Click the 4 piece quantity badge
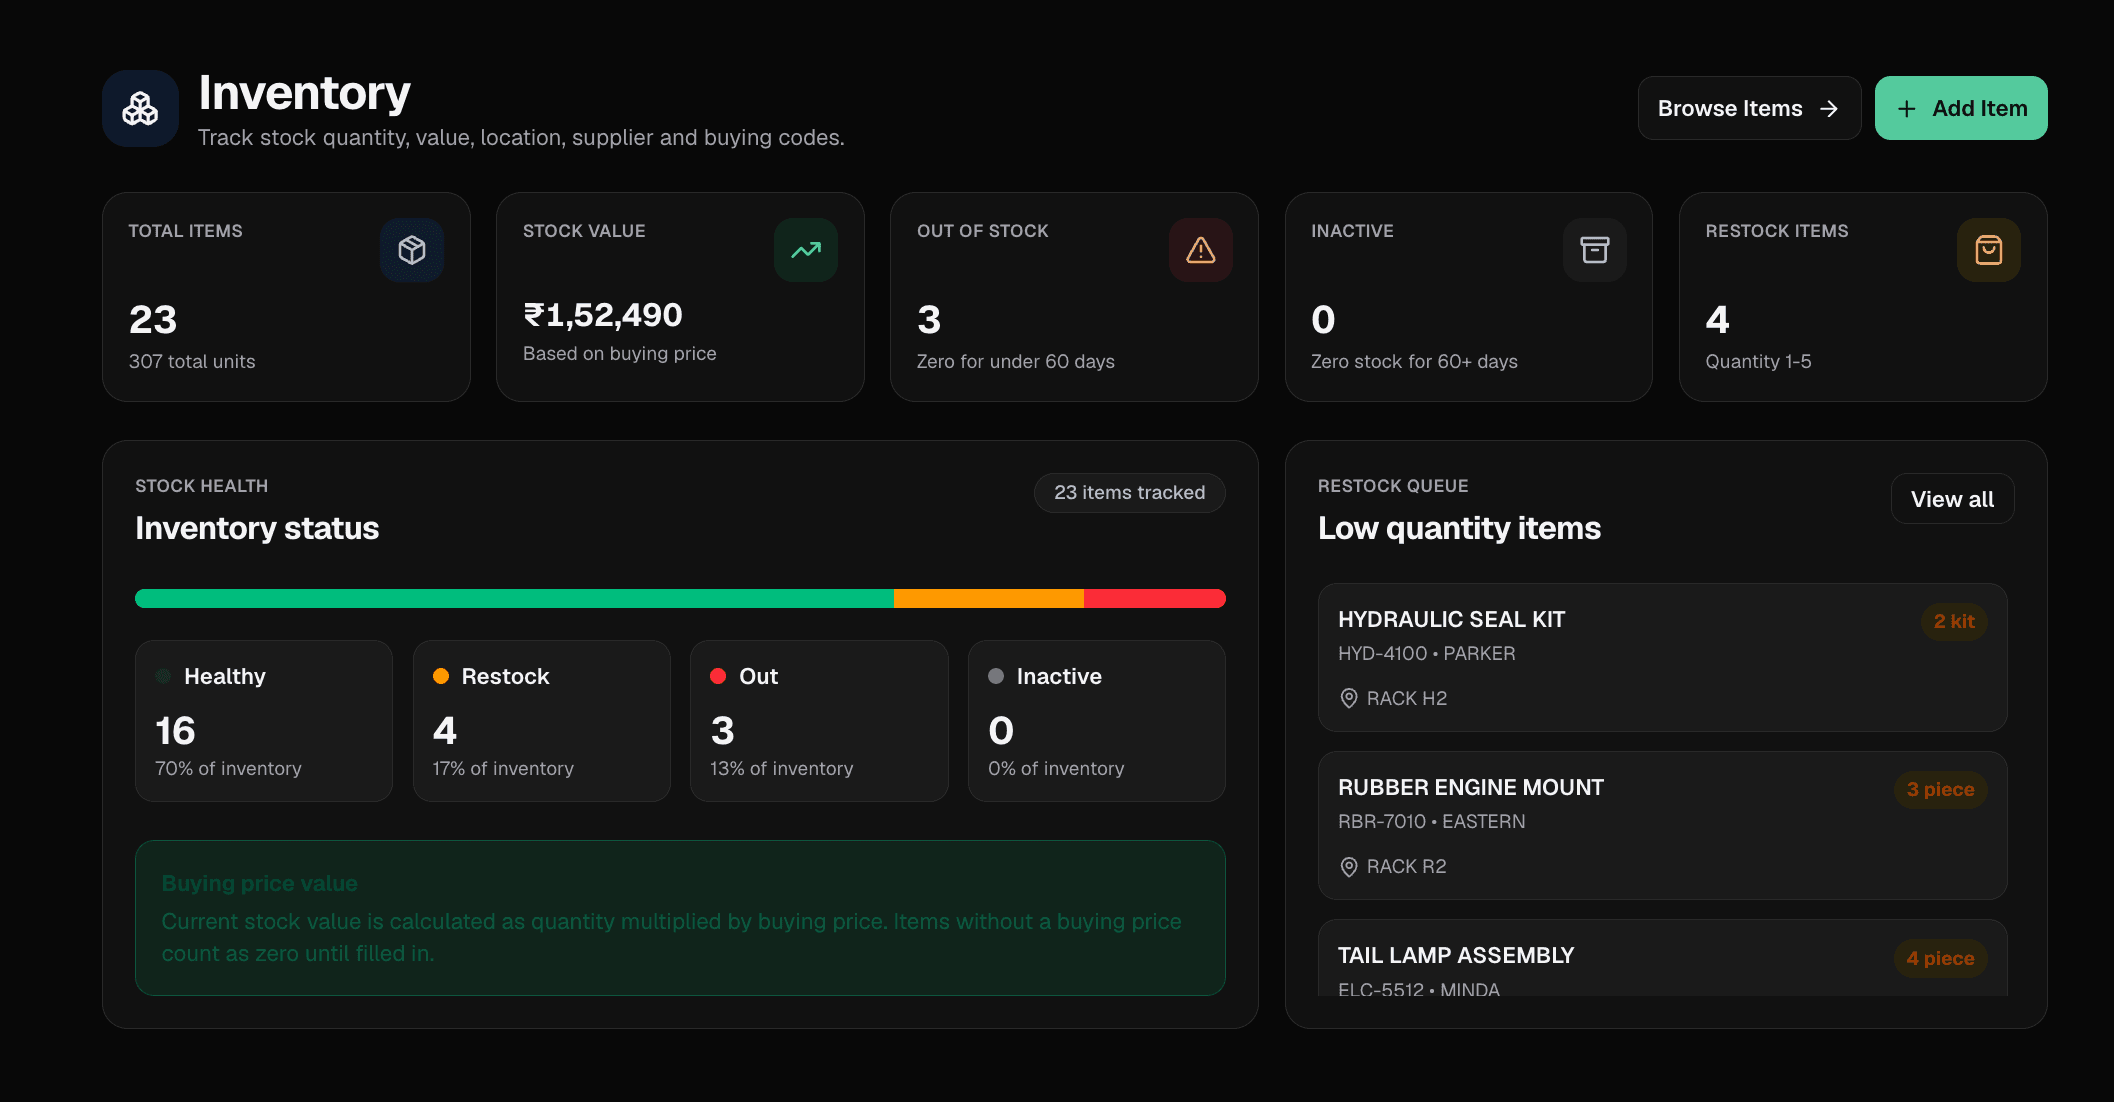The width and height of the screenshot is (2114, 1102). coord(1940,958)
